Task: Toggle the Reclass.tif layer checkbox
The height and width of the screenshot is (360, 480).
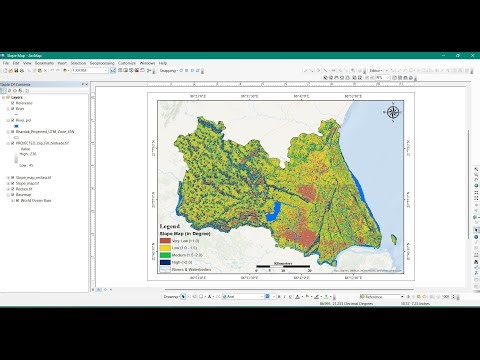Action: pyautogui.click(x=13, y=189)
